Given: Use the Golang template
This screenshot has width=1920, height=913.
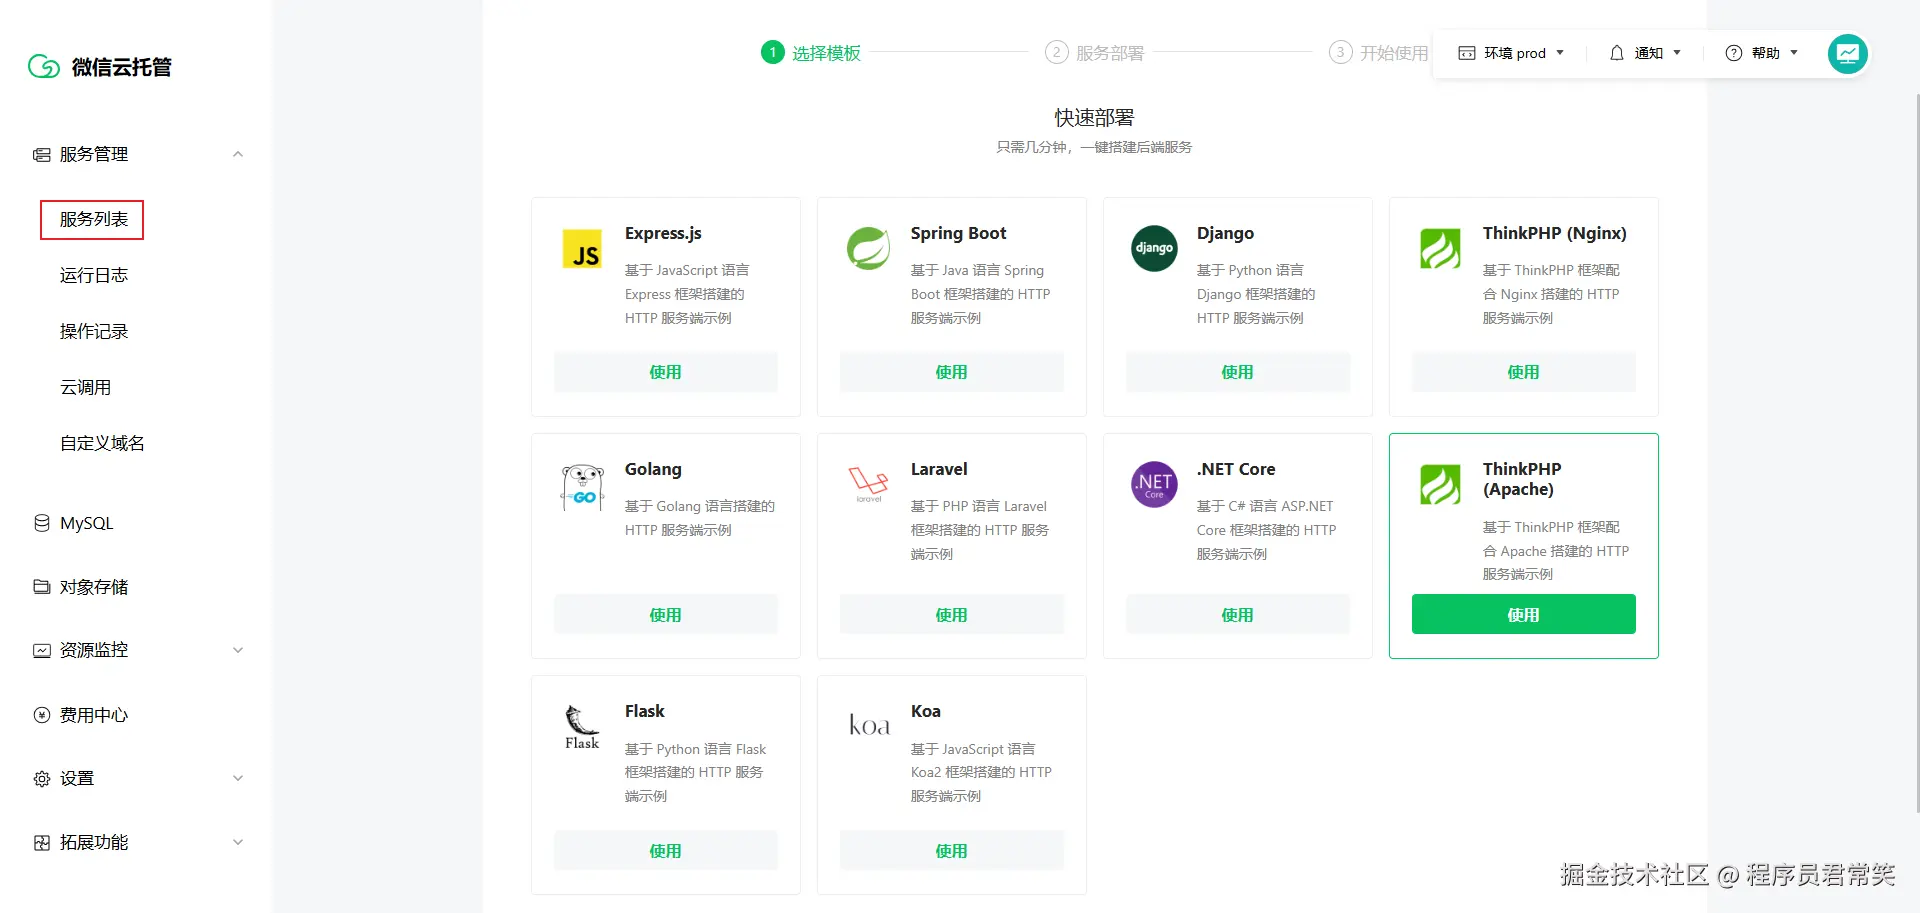Looking at the screenshot, I should (x=666, y=615).
